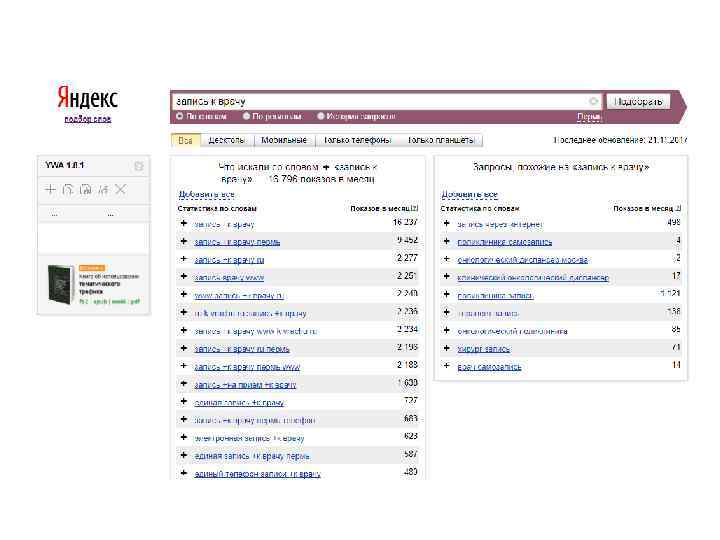The width and height of the screenshot is (720, 540).
Task: Select the 'По словам' radio button
Action: [180, 117]
